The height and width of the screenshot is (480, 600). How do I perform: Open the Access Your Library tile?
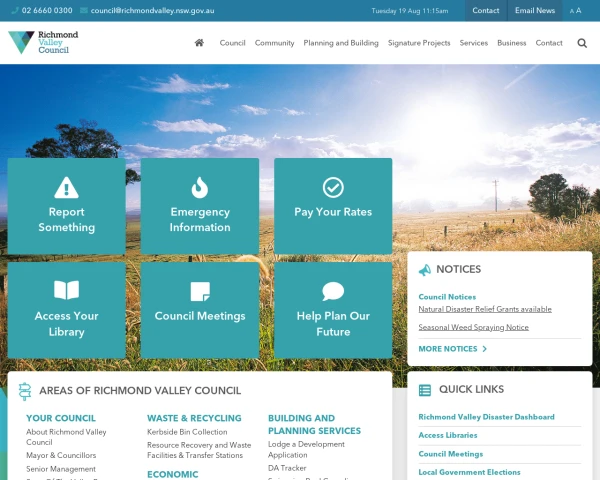click(67, 310)
